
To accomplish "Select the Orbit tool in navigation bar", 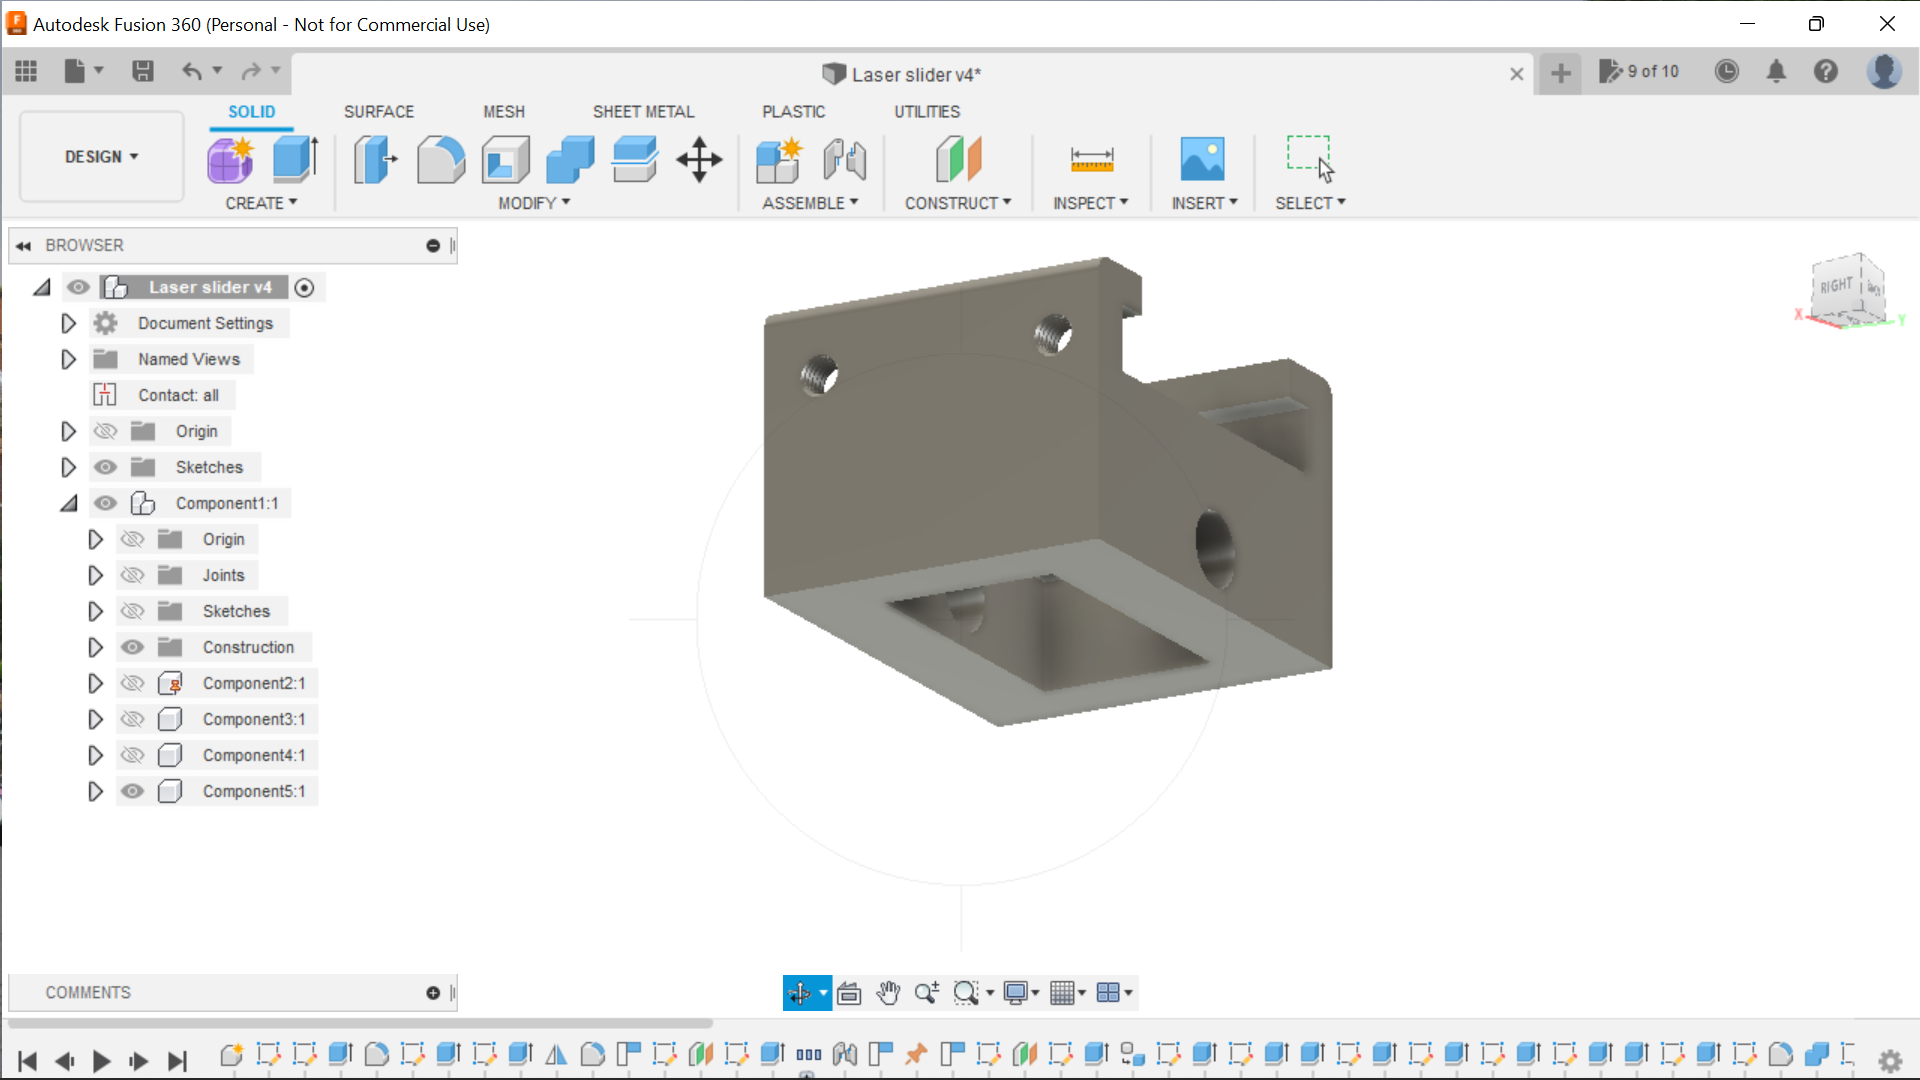I will 799,993.
